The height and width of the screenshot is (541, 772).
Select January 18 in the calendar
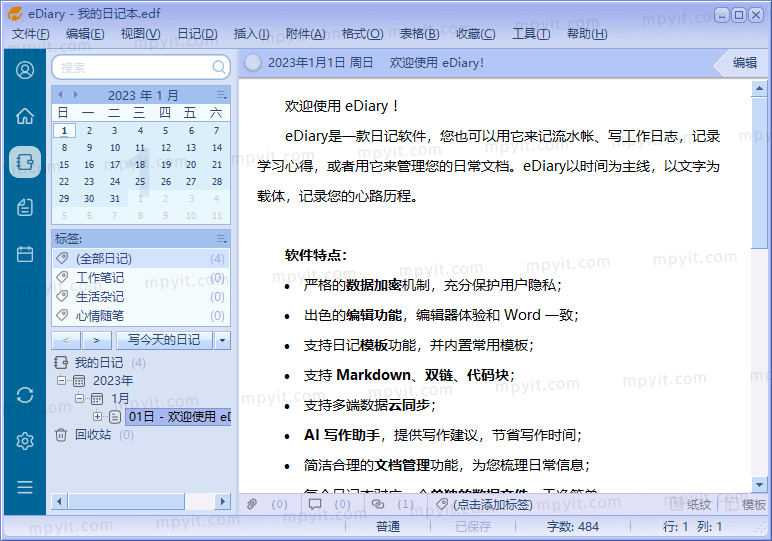(140, 164)
